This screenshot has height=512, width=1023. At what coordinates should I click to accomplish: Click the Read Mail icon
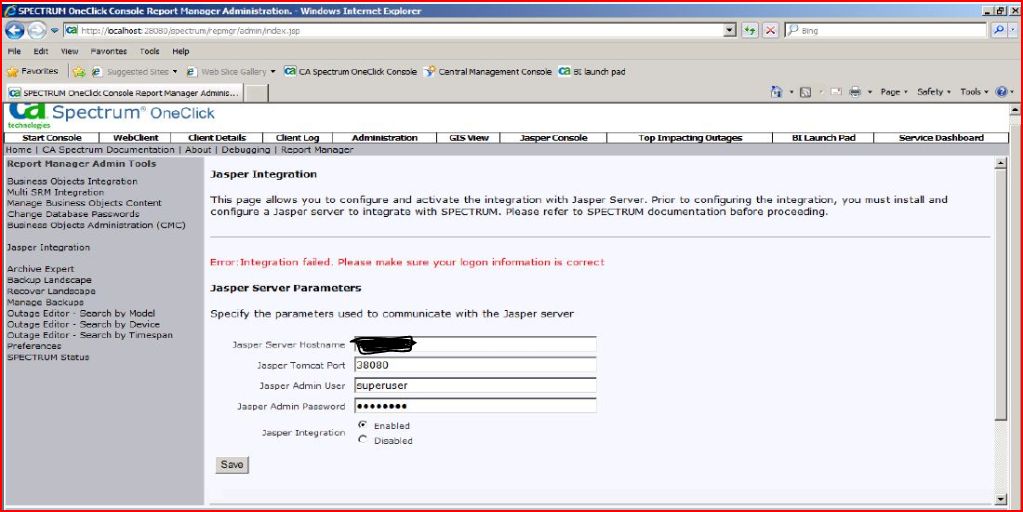pos(836,93)
